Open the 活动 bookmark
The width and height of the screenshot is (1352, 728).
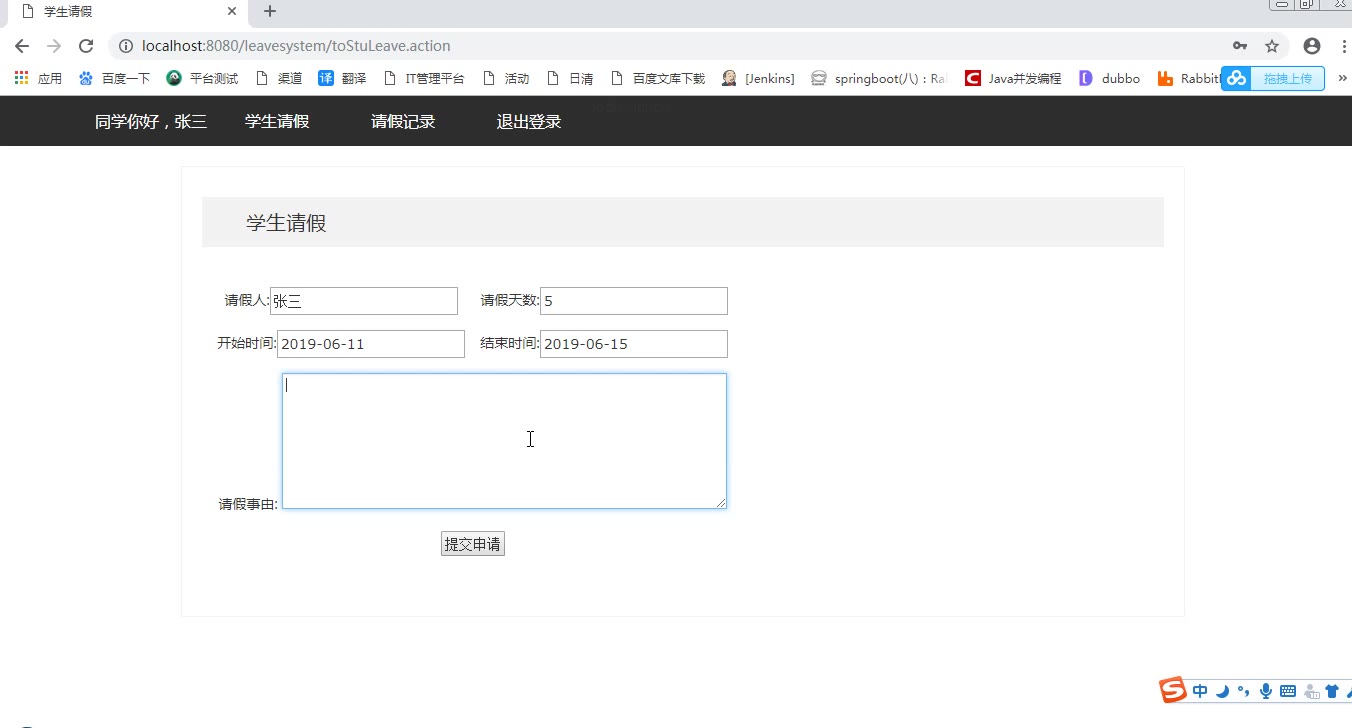coord(506,78)
